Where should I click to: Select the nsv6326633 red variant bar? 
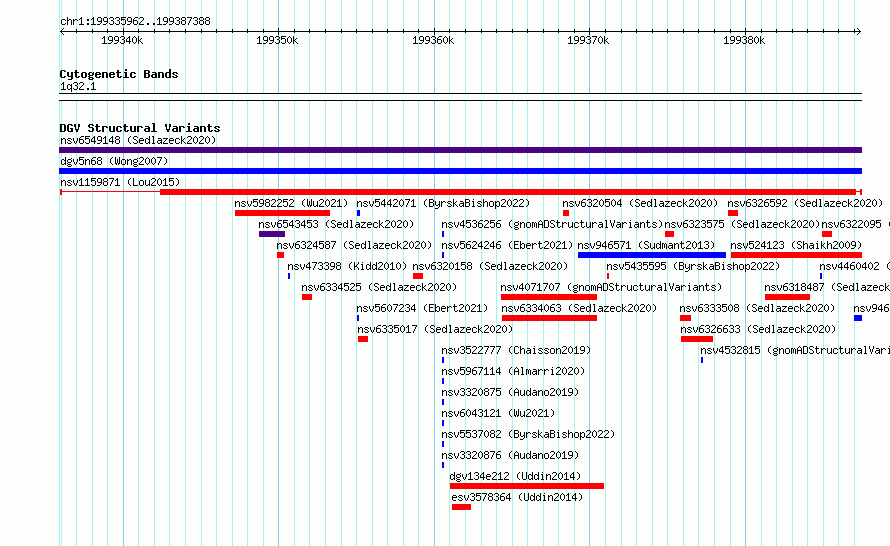pos(697,339)
